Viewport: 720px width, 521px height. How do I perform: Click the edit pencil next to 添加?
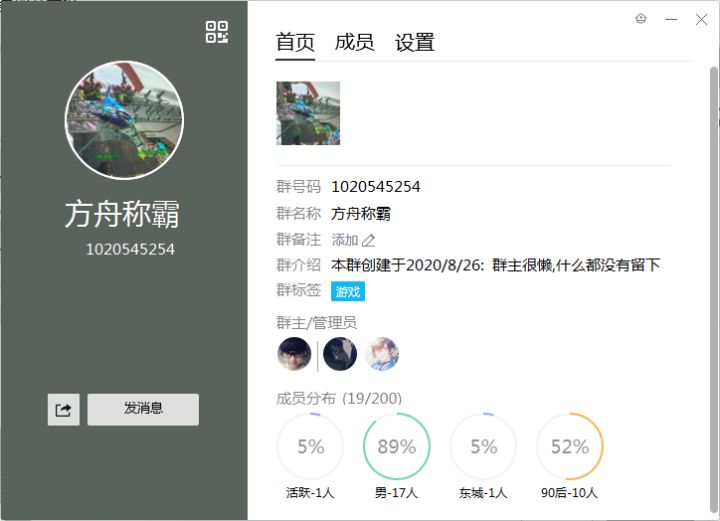(369, 240)
